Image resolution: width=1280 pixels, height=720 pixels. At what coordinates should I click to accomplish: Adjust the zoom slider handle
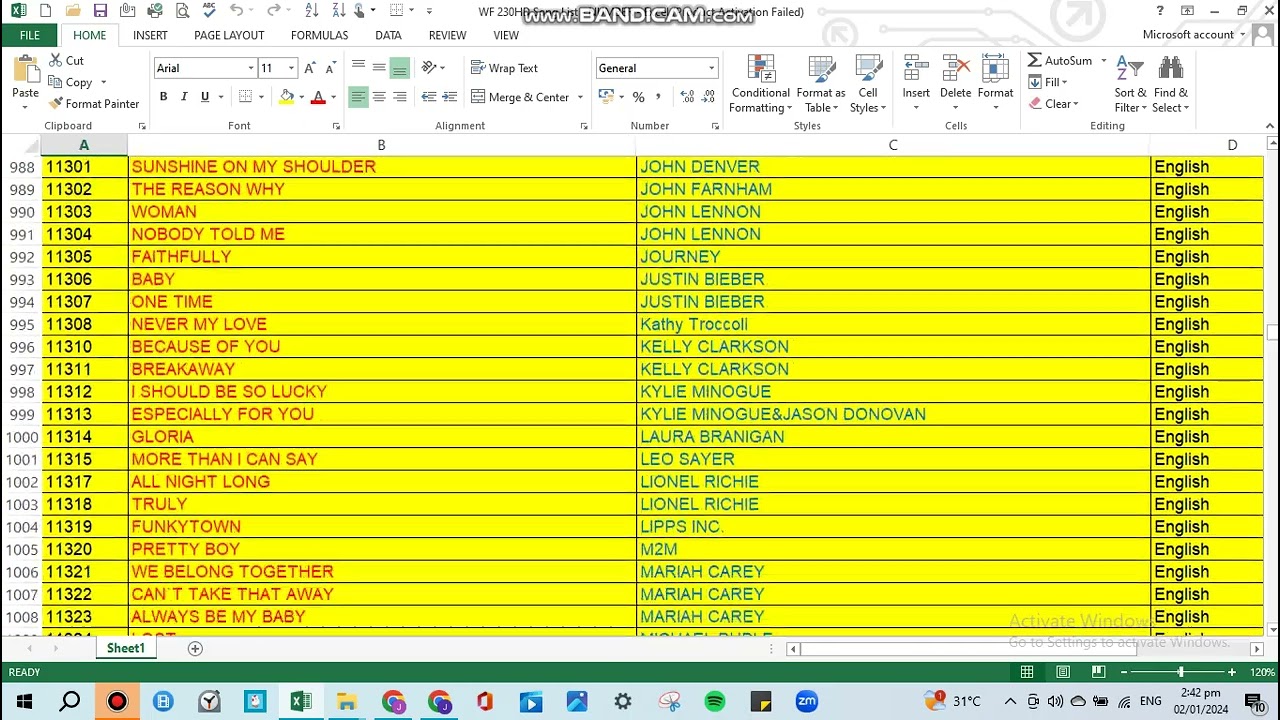point(1181,672)
